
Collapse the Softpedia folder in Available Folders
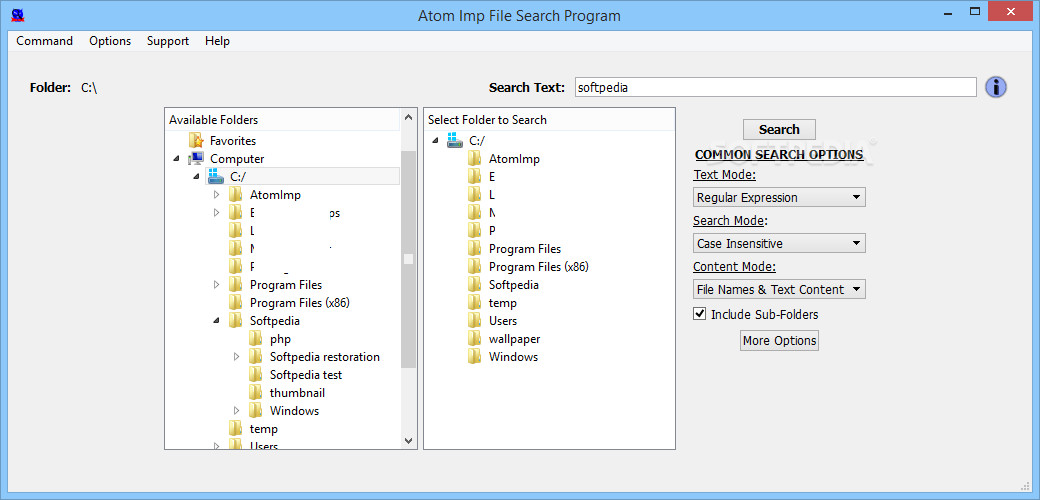(x=216, y=320)
